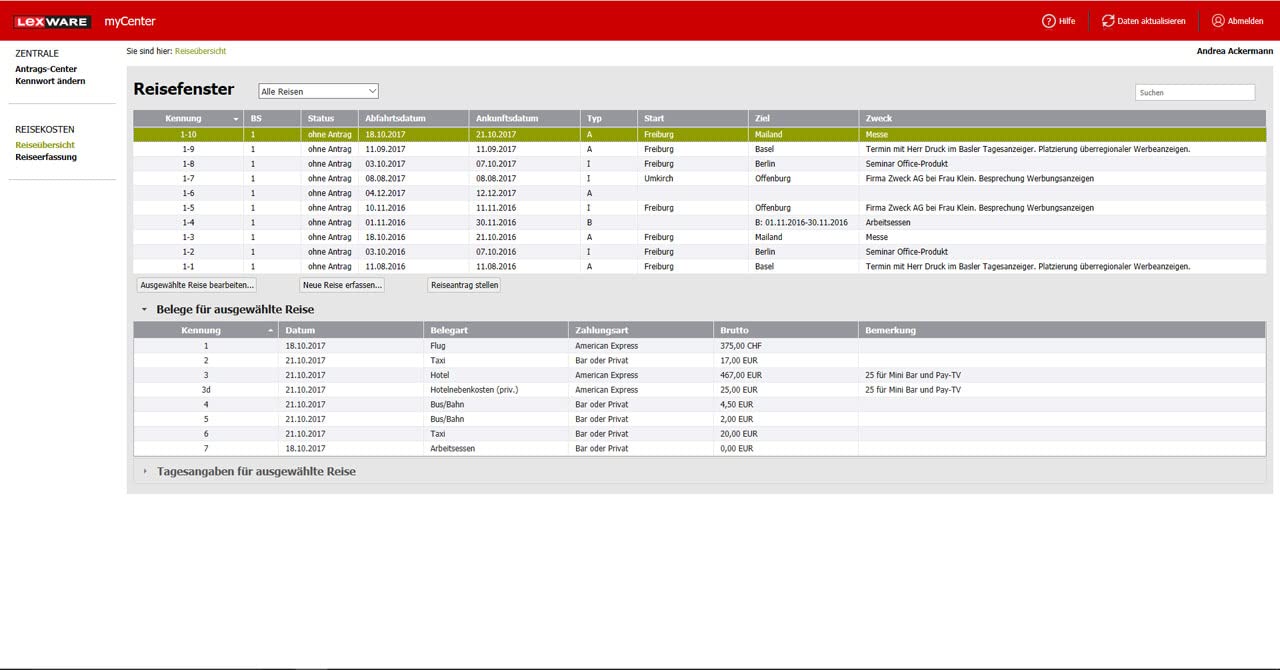Click the Hilfe question-mark icon
This screenshot has width=1280, height=670.
coord(1049,21)
